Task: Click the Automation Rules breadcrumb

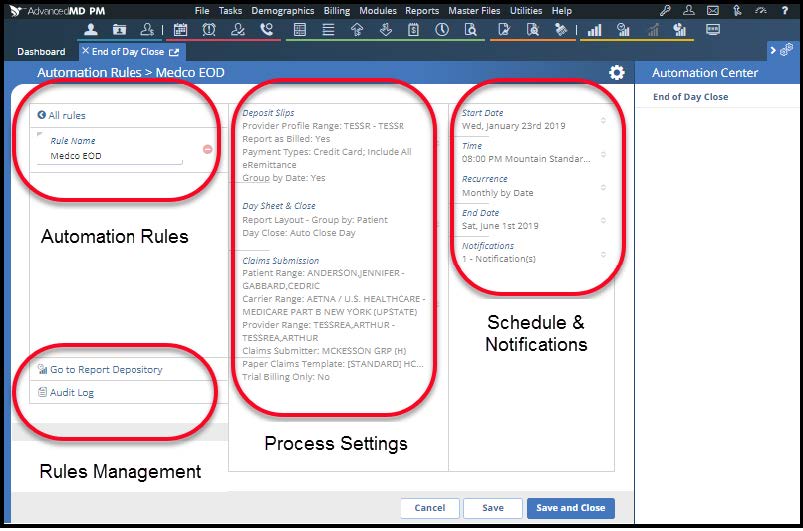Action: 89,73
